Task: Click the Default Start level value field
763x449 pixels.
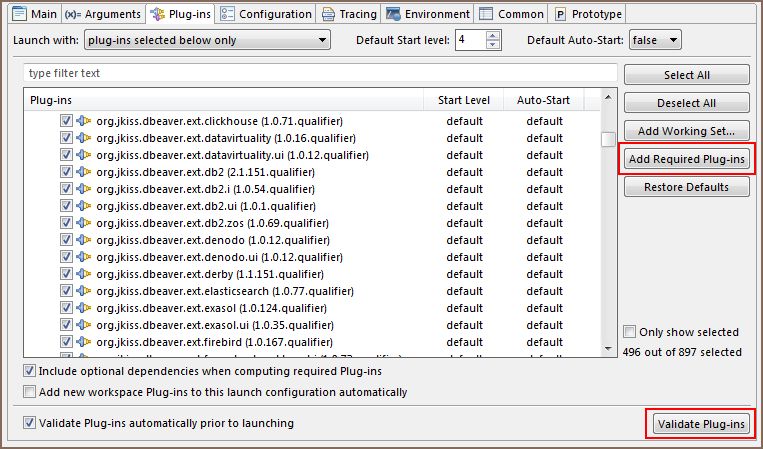Action: [x=471, y=40]
